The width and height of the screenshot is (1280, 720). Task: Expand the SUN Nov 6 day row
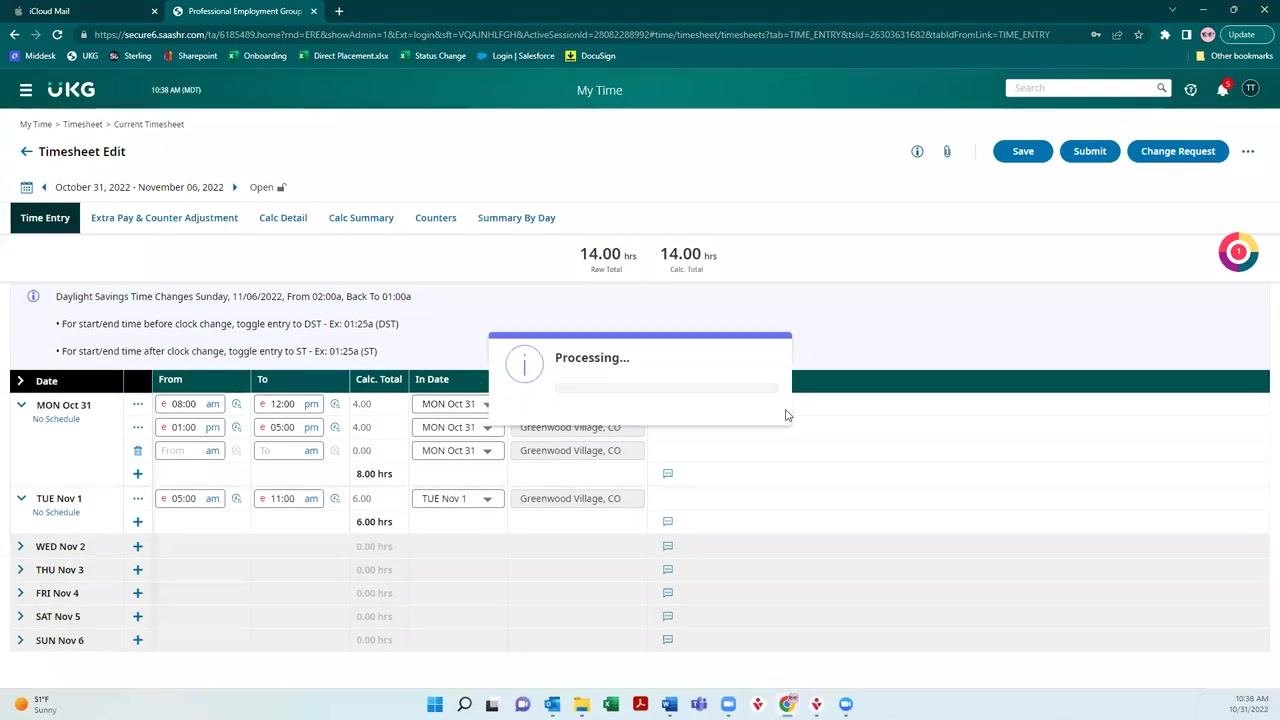click(21, 640)
